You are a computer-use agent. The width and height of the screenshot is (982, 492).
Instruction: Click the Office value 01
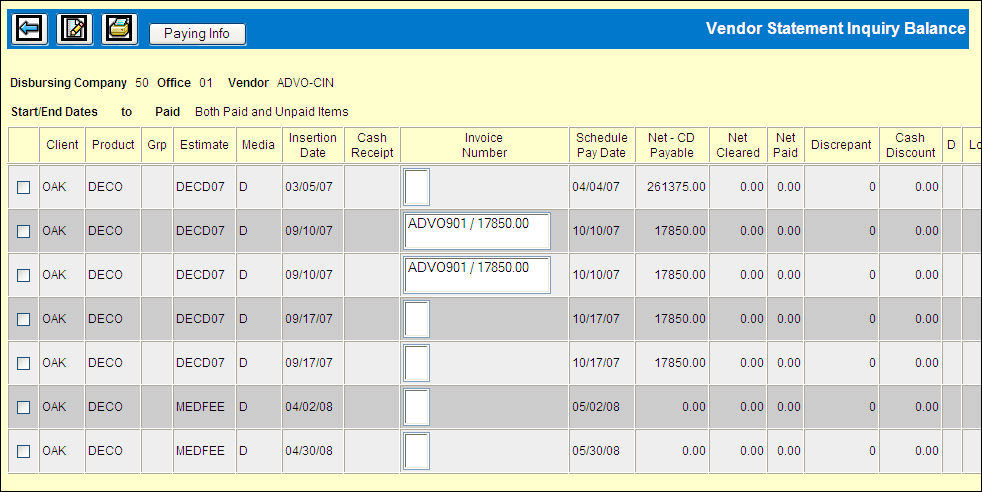(206, 83)
